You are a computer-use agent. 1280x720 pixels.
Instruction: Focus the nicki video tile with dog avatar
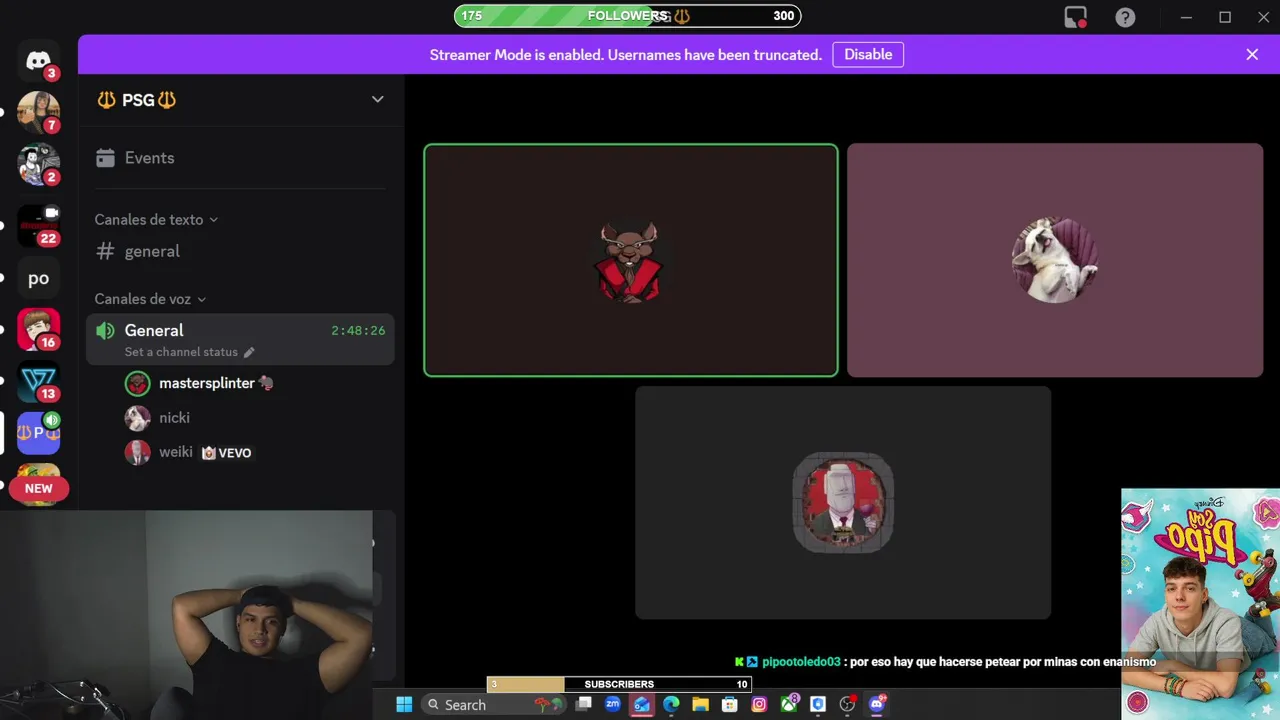1055,260
